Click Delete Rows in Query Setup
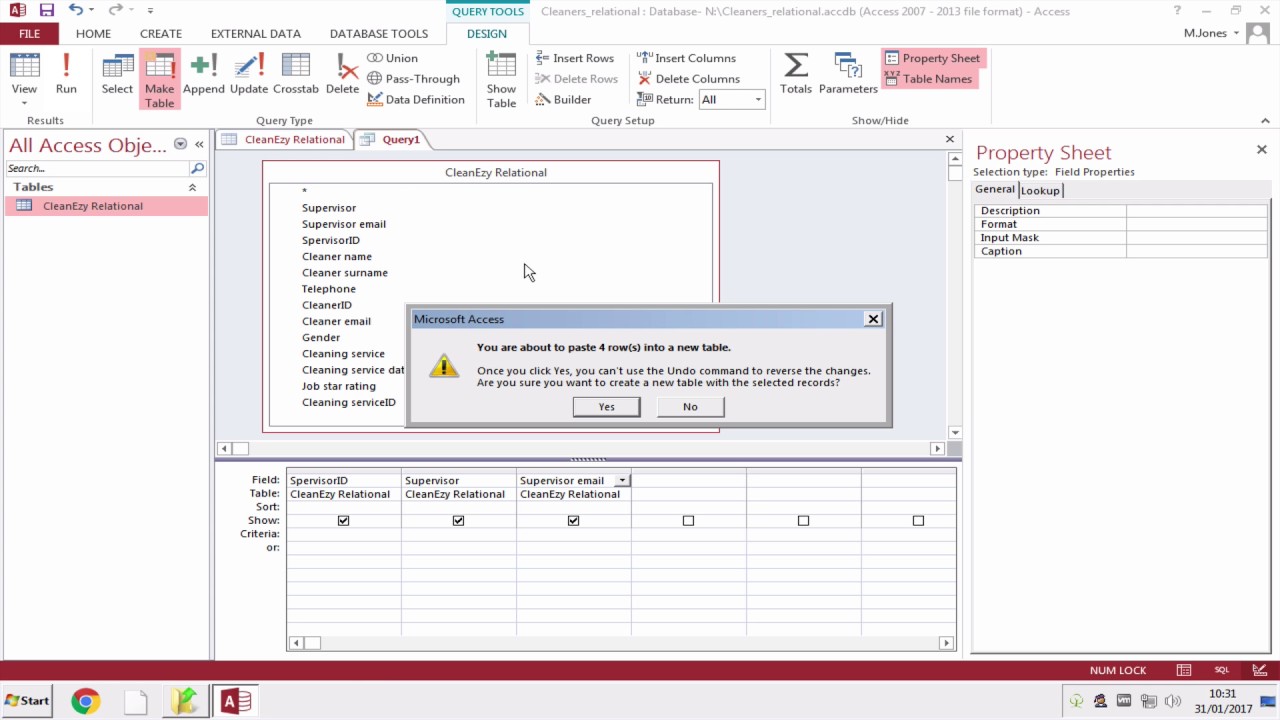 pos(577,79)
